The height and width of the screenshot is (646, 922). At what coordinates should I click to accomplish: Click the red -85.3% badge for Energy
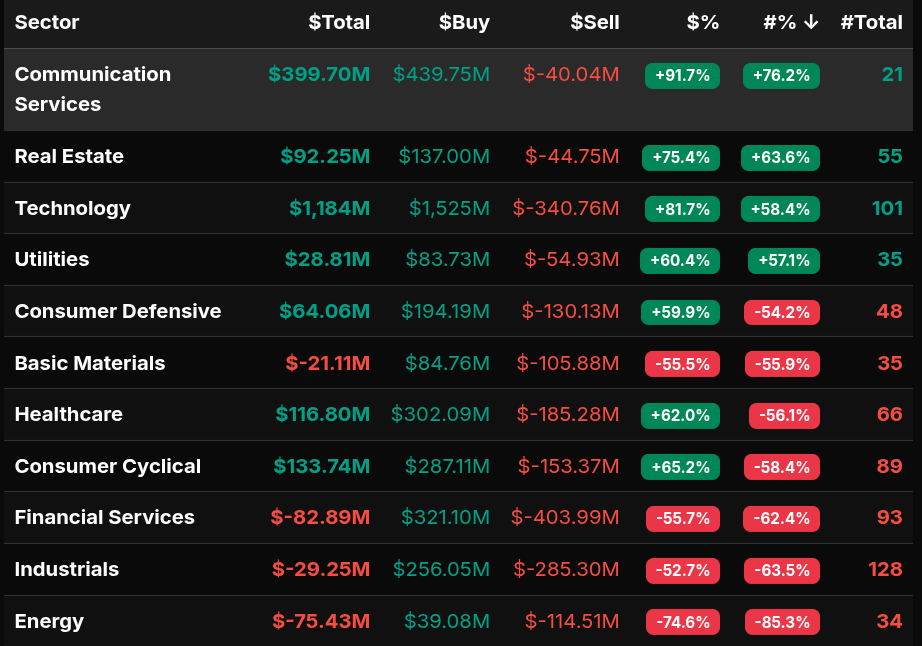coord(781,622)
